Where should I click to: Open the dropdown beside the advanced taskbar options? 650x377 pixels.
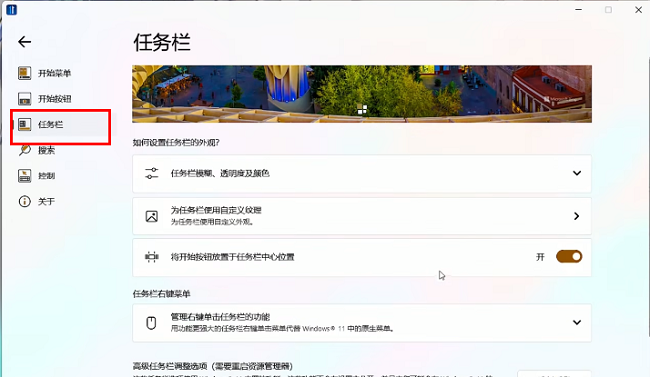(x=554, y=374)
